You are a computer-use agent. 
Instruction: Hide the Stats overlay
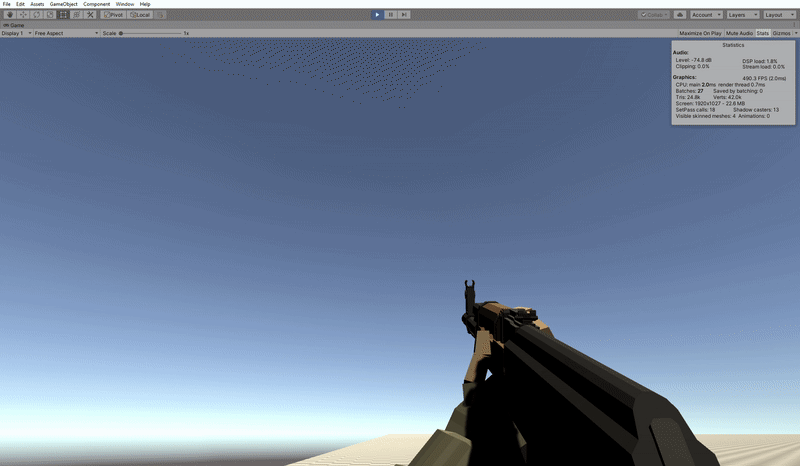click(x=763, y=33)
